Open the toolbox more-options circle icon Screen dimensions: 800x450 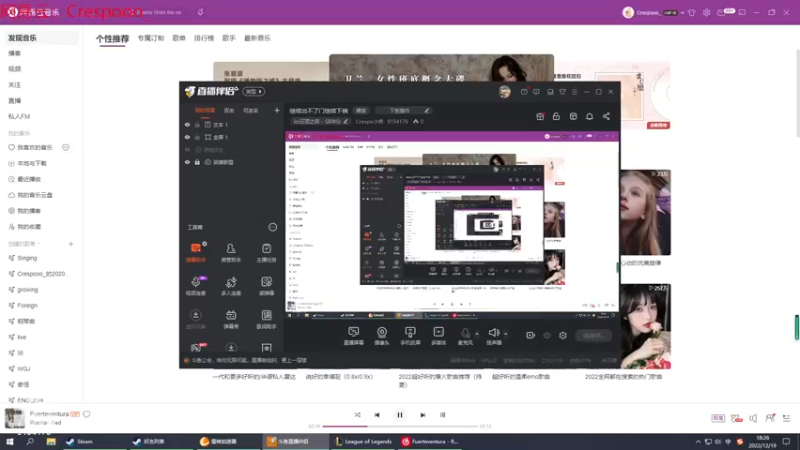[273, 227]
